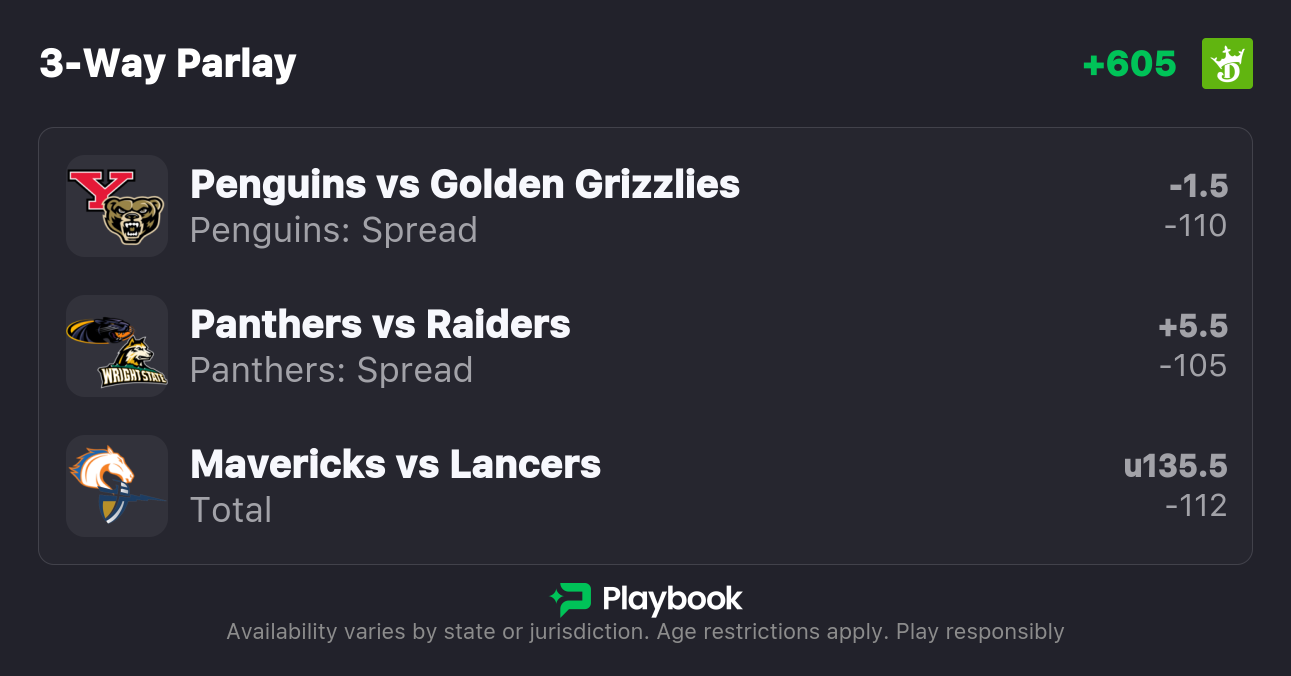The height and width of the screenshot is (676, 1291).
Task: Click the Panthers: Spread bet label
Action: click(x=331, y=370)
